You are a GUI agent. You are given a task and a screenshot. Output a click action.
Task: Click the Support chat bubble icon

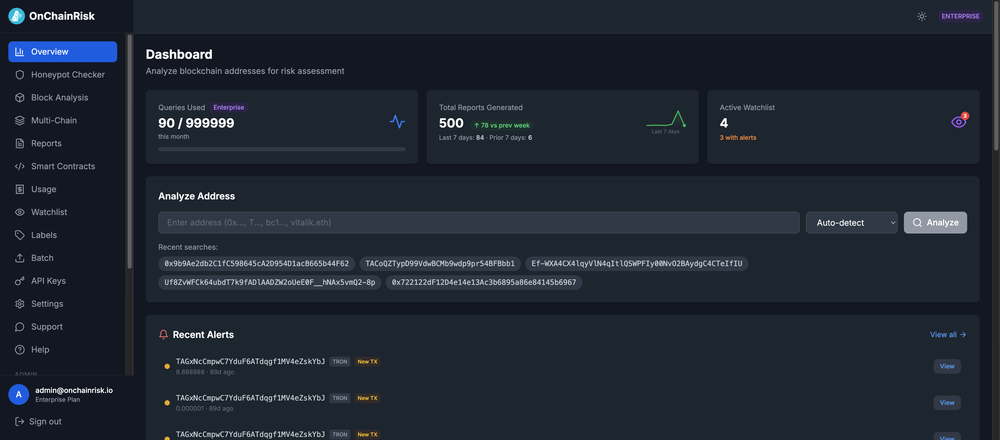click(20, 327)
